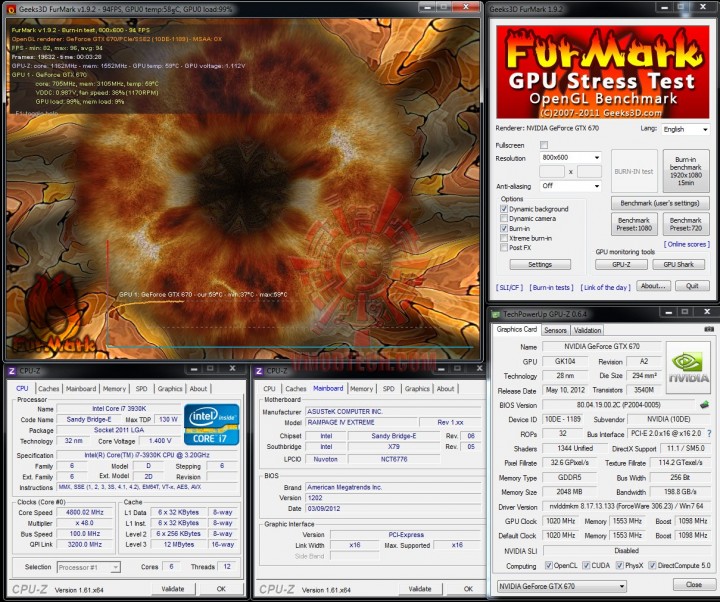The height and width of the screenshot is (602, 720).
Task: Click the Burn-in benchmark 1920x1080 15min button
Action: tap(686, 171)
